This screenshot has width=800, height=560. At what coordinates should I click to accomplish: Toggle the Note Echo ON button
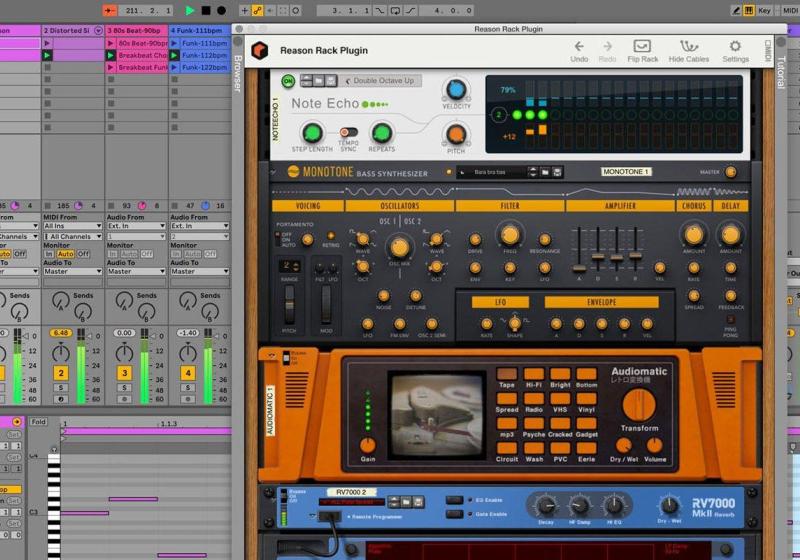click(288, 81)
